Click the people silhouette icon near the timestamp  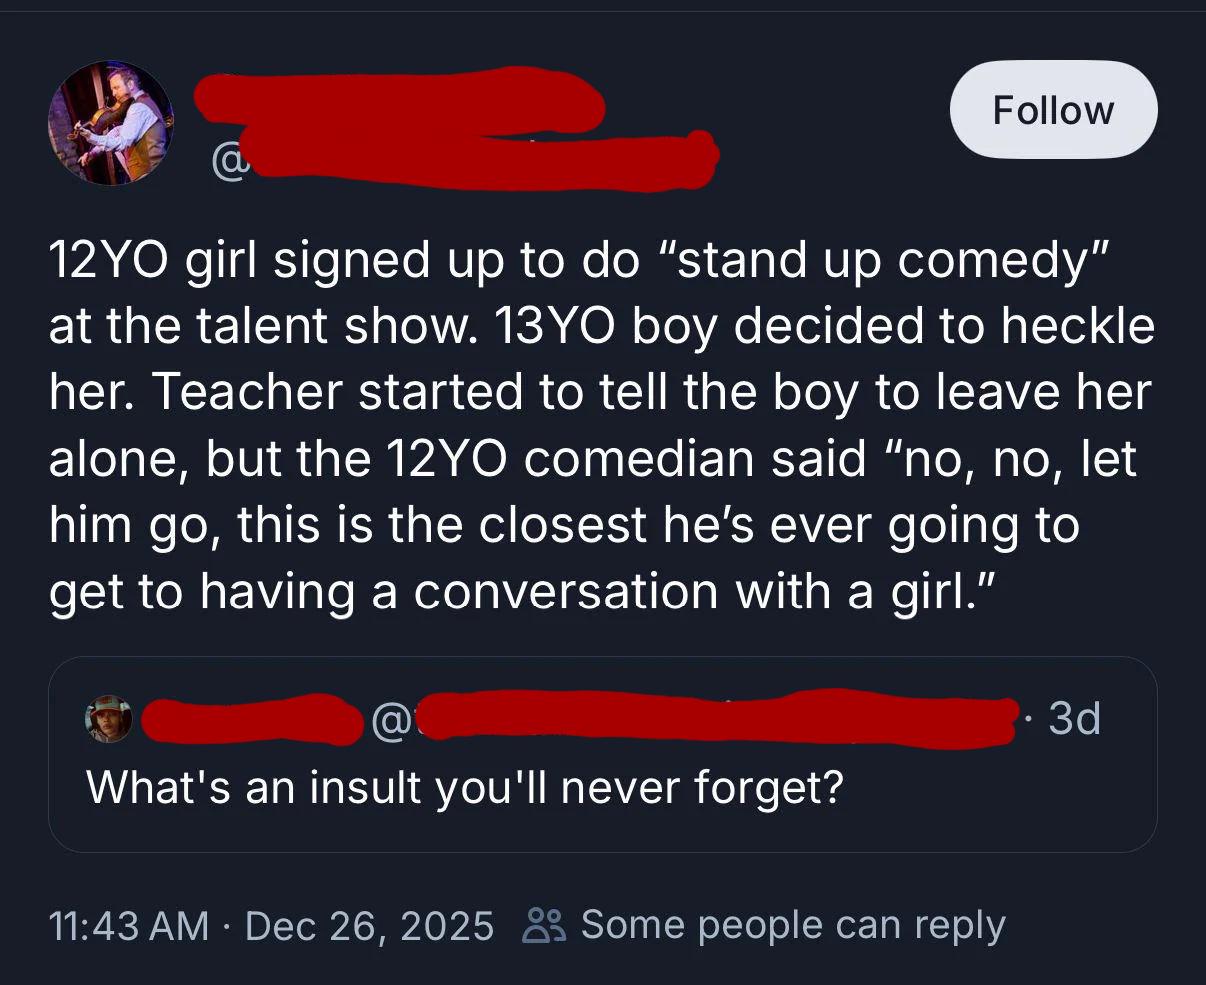point(544,925)
